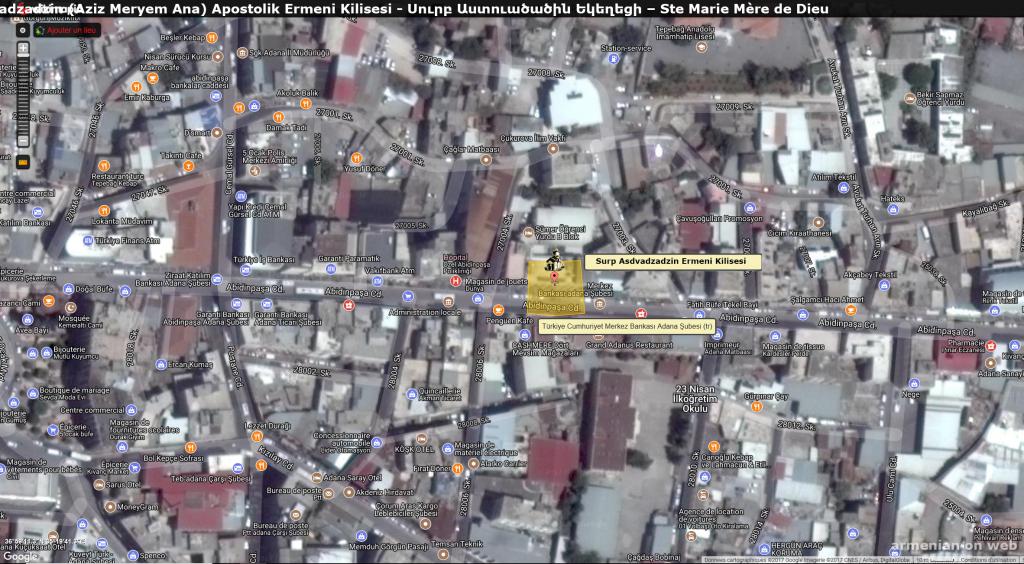This screenshot has height=564, width=1024.
Task: Click the Emir Kaburga restaurant icon
Action: click(x=136, y=87)
